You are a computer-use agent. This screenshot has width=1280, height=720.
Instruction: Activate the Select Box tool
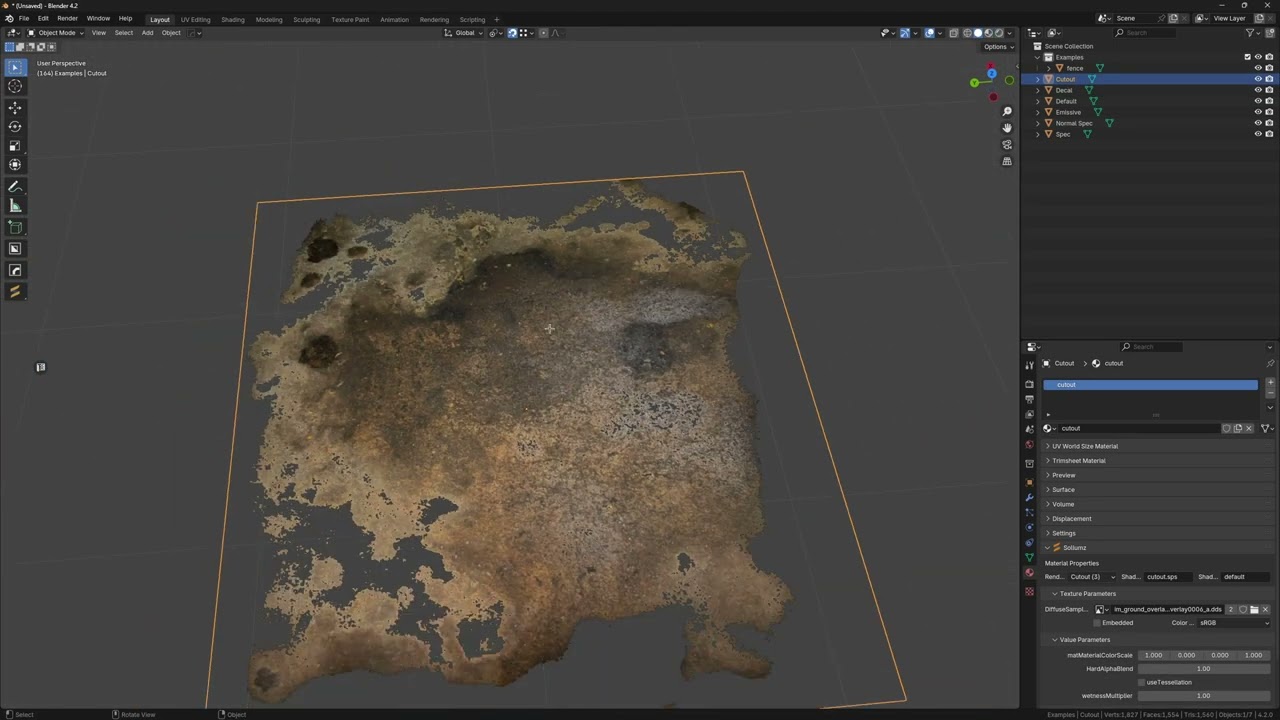point(15,67)
